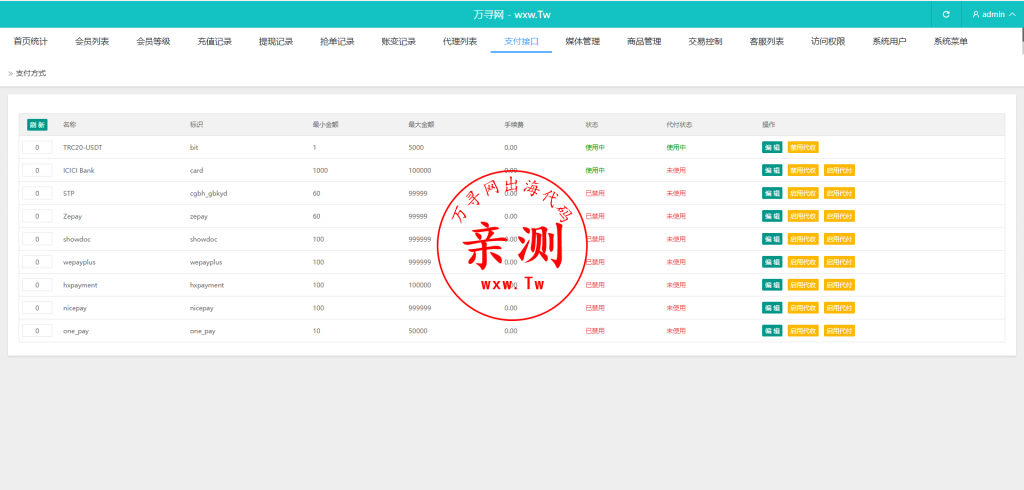Click 禁用代收 for TRC20-USDT
Screen dimensions: 1024x490
803,148
